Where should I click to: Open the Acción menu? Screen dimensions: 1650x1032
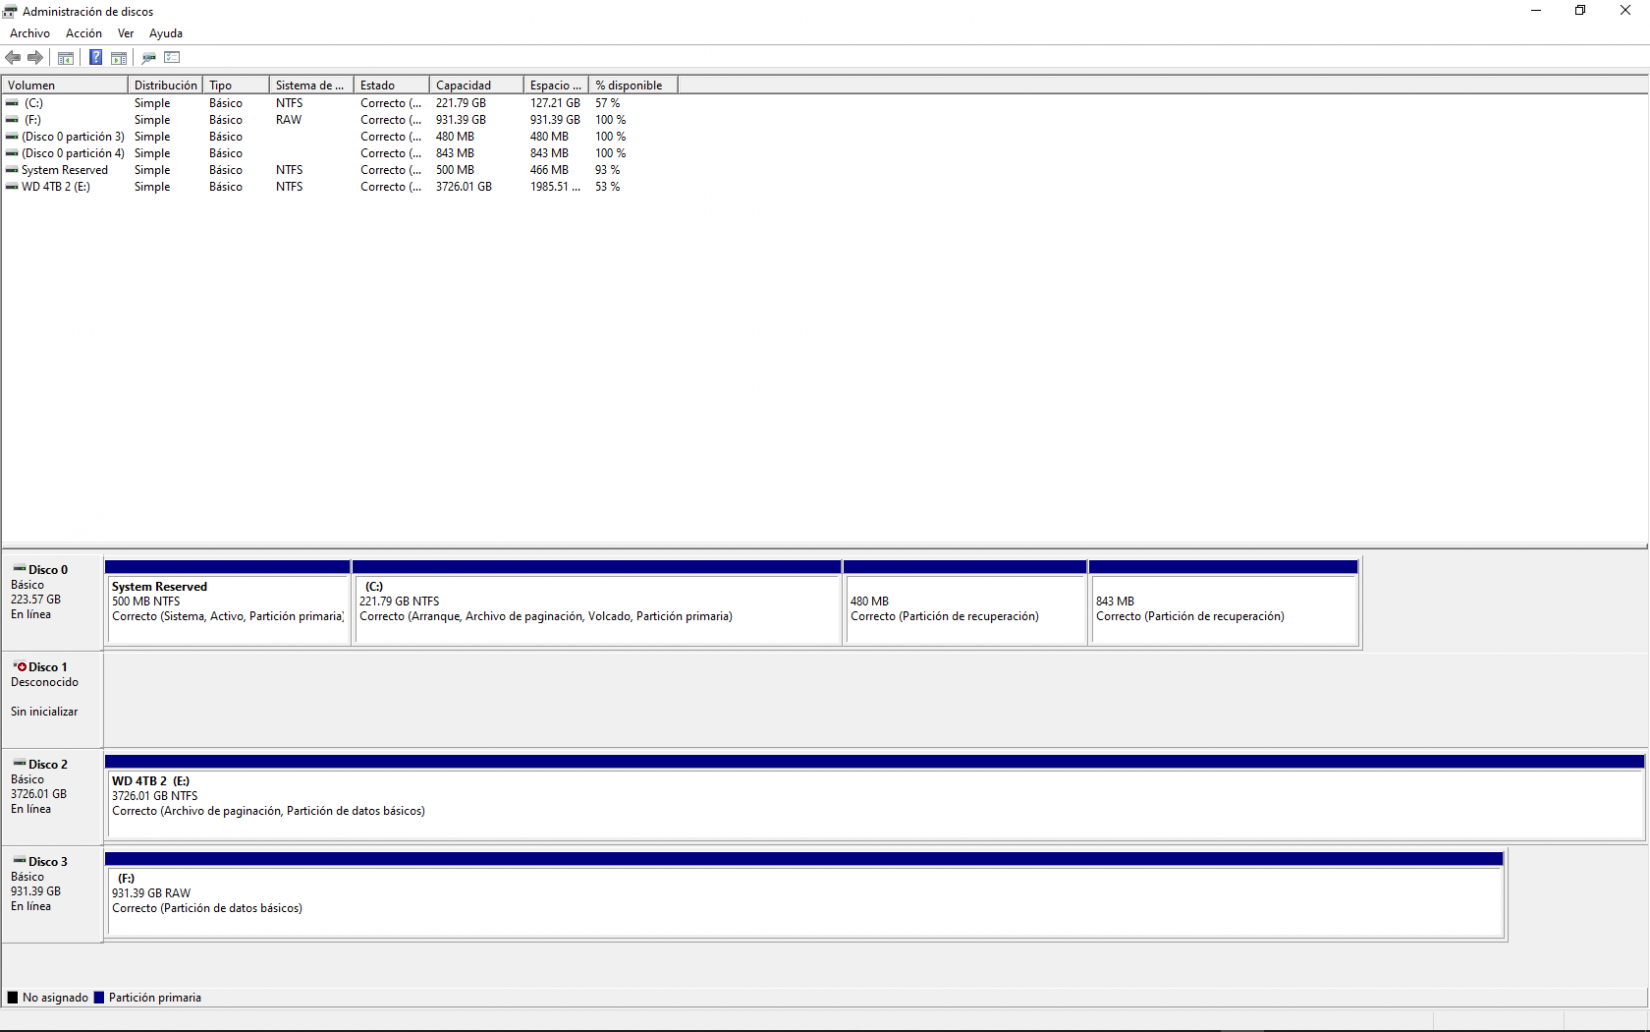[x=84, y=34]
